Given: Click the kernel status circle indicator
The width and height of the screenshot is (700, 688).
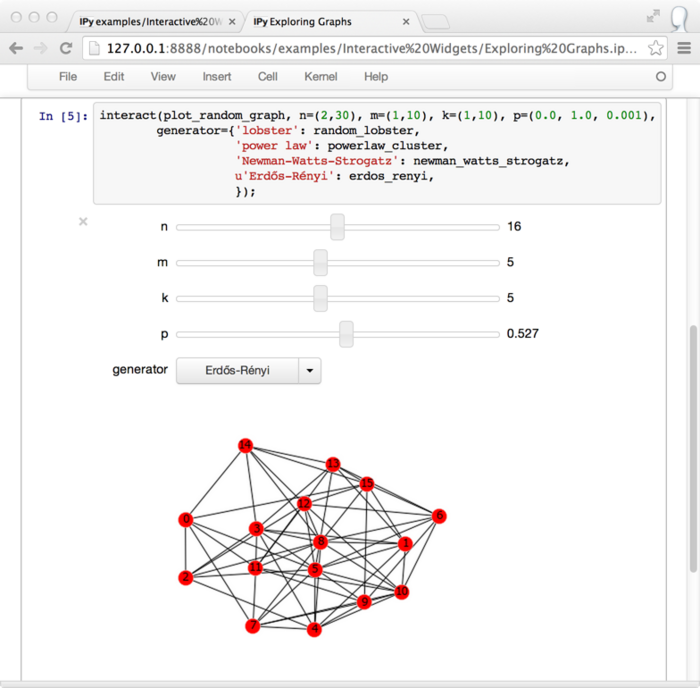Looking at the screenshot, I should tap(660, 77).
